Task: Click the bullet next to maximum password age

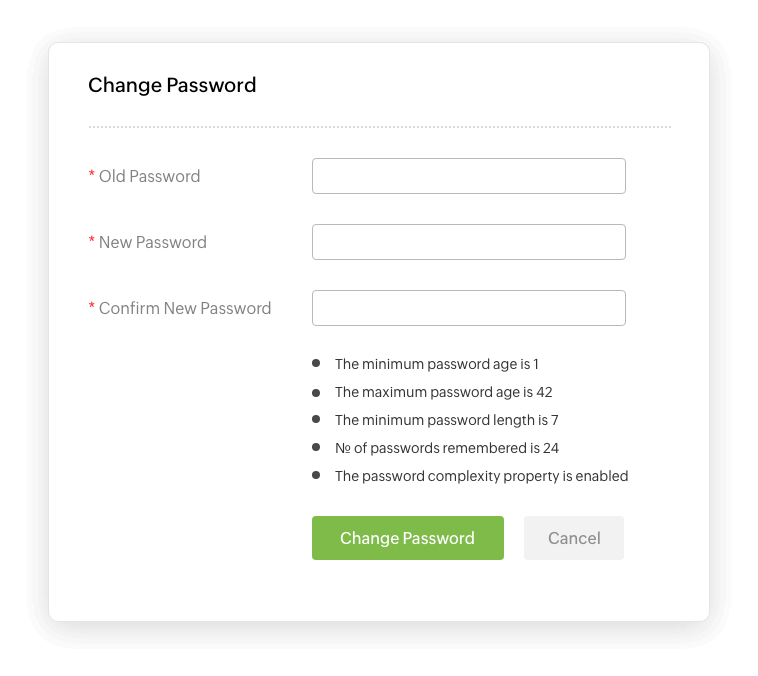Action: tap(316, 392)
